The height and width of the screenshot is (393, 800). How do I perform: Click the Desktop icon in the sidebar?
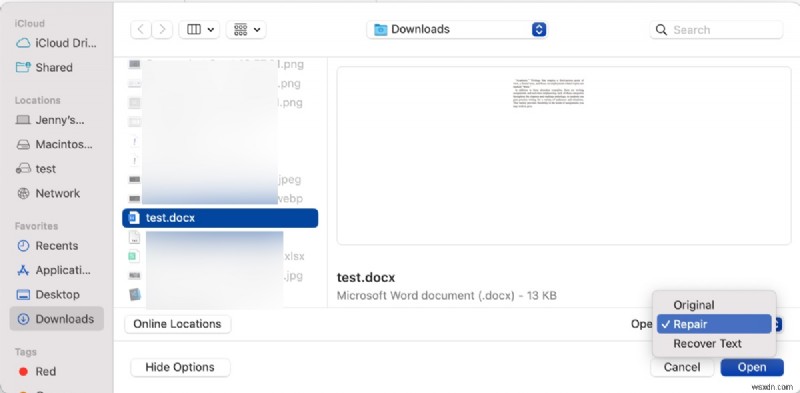click(23, 295)
